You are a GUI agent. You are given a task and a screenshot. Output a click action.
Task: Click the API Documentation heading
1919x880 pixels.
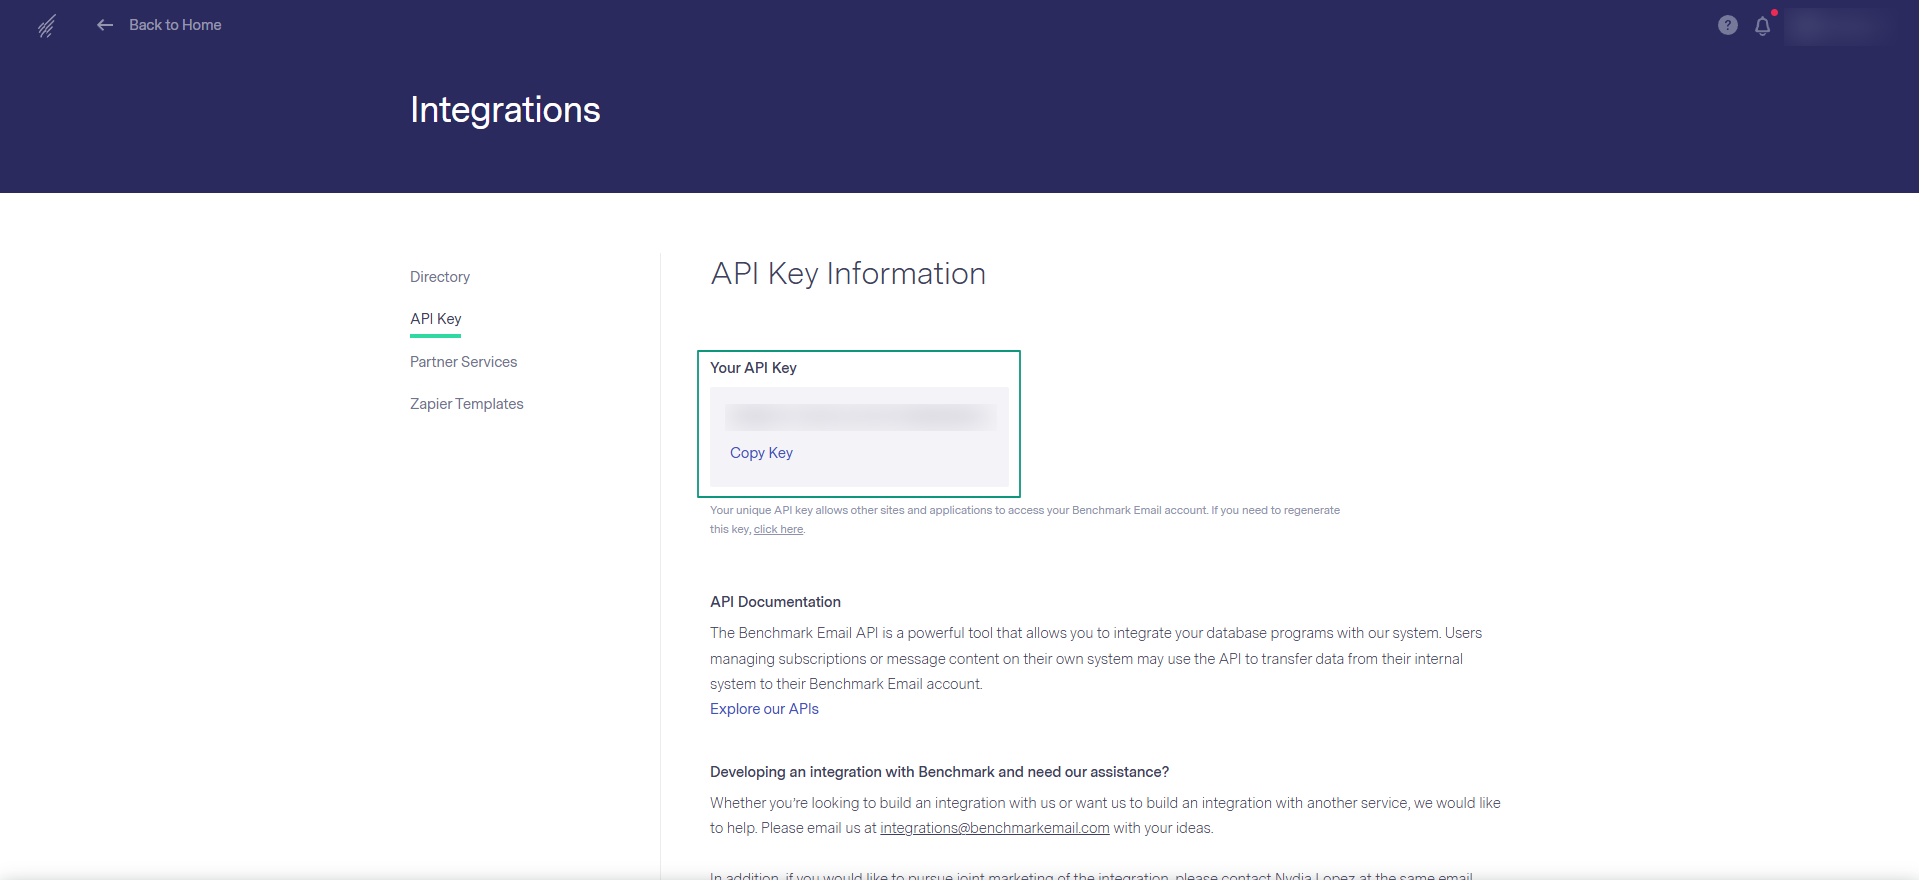point(775,602)
